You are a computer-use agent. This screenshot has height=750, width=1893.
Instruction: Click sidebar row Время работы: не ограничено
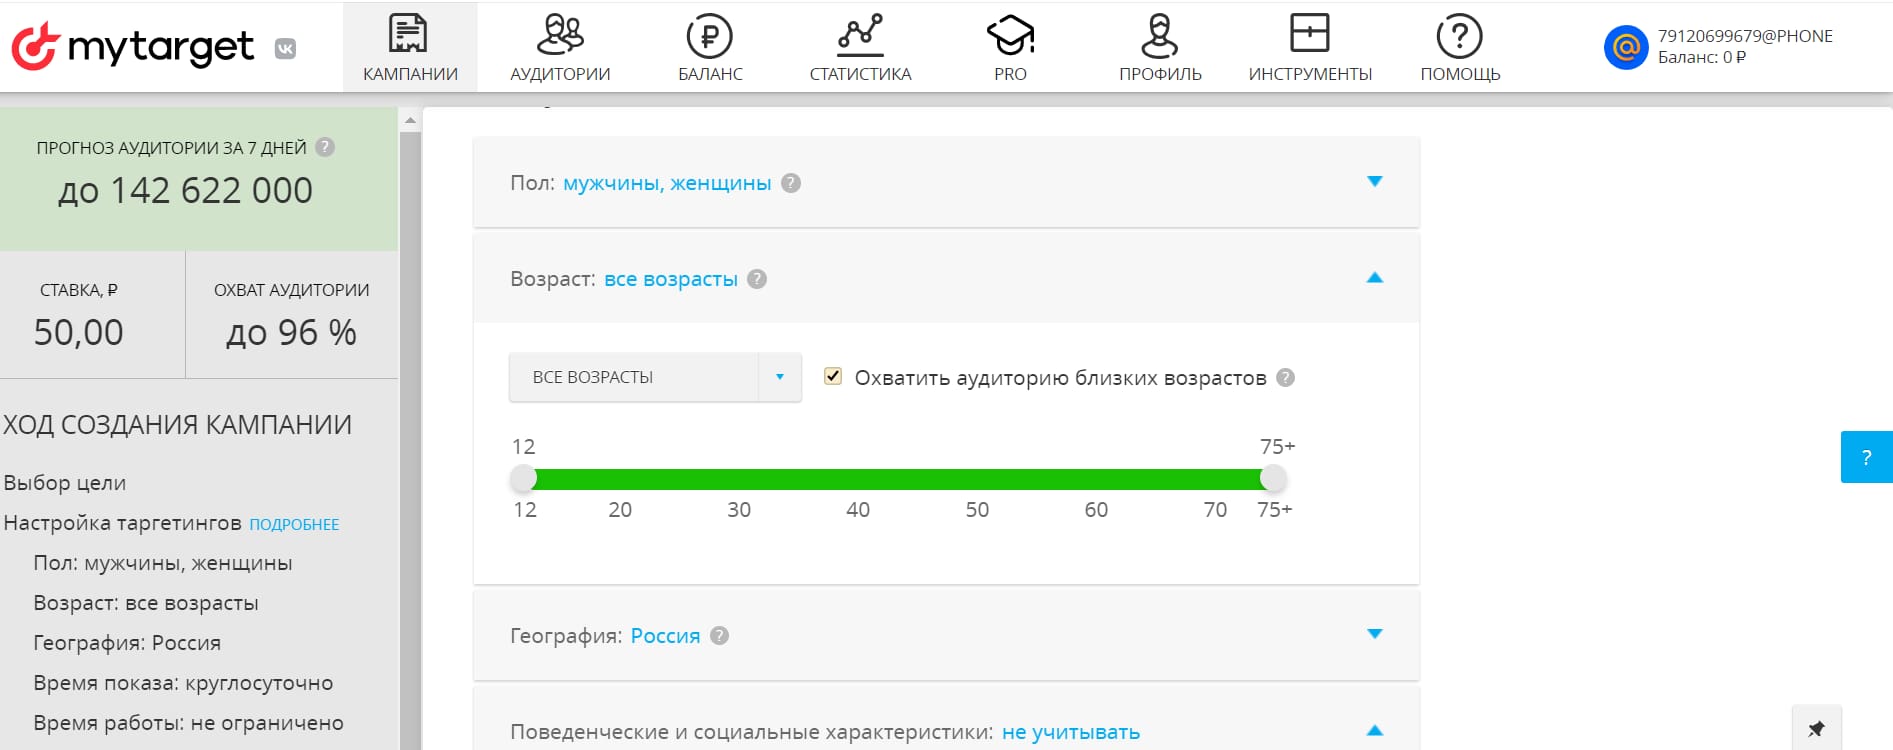click(x=188, y=723)
